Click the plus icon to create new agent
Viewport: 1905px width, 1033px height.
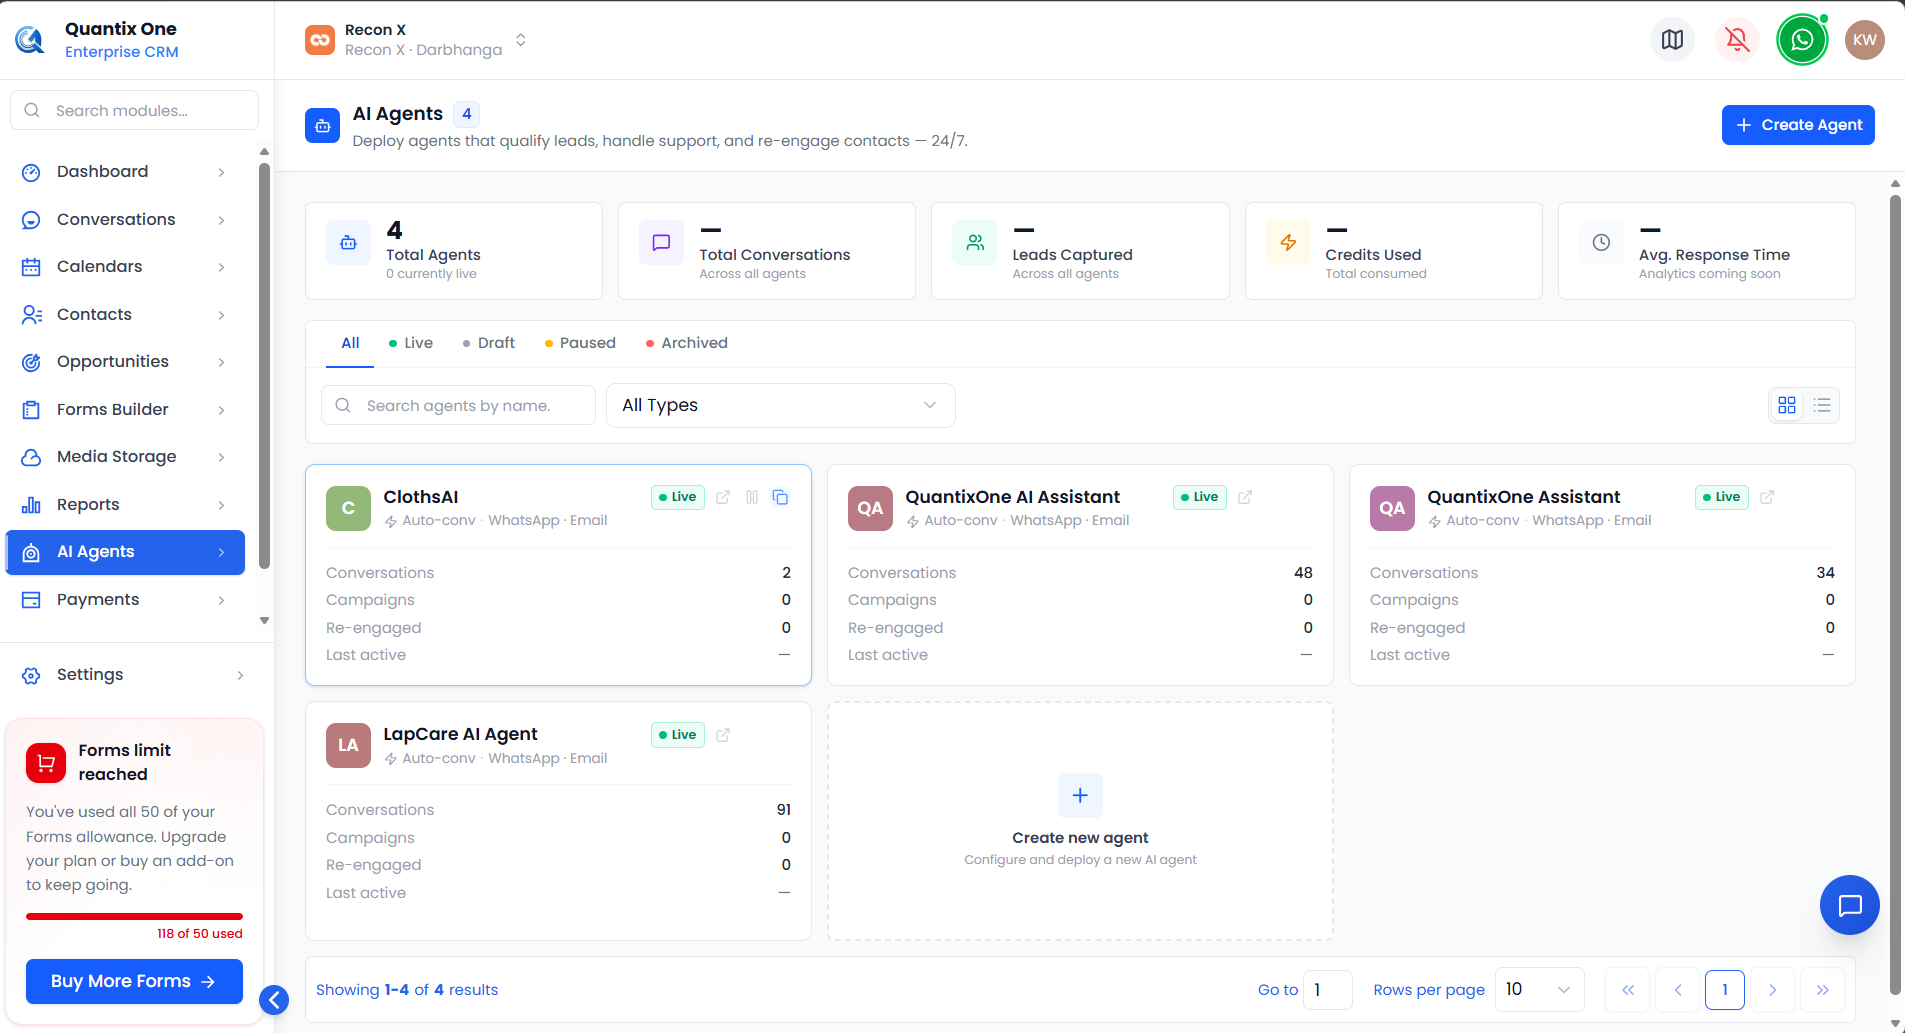pos(1080,795)
